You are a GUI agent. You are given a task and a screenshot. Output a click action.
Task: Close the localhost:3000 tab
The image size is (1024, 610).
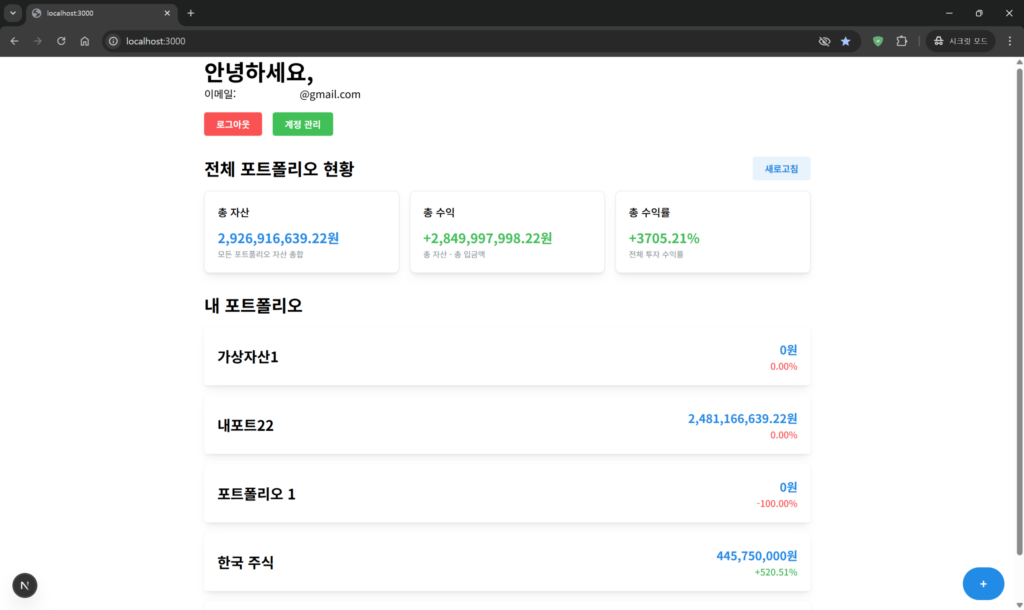pyautogui.click(x=168, y=13)
